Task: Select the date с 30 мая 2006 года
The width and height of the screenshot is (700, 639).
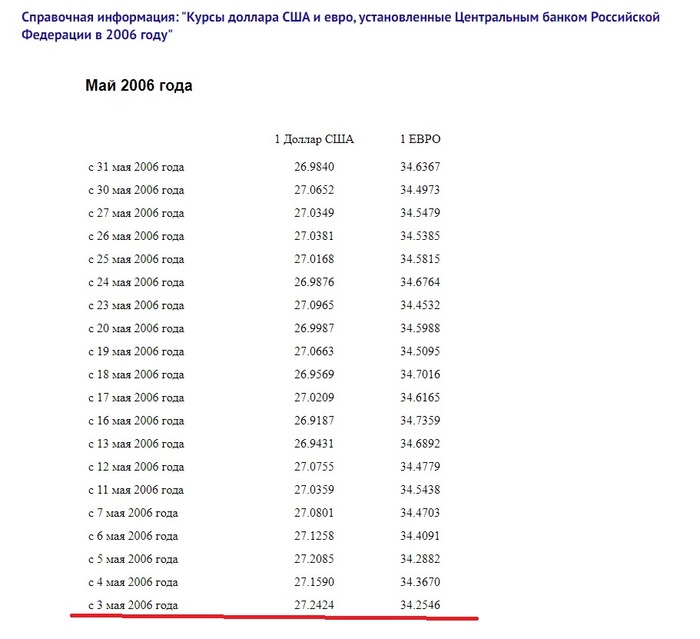Action: [136, 190]
